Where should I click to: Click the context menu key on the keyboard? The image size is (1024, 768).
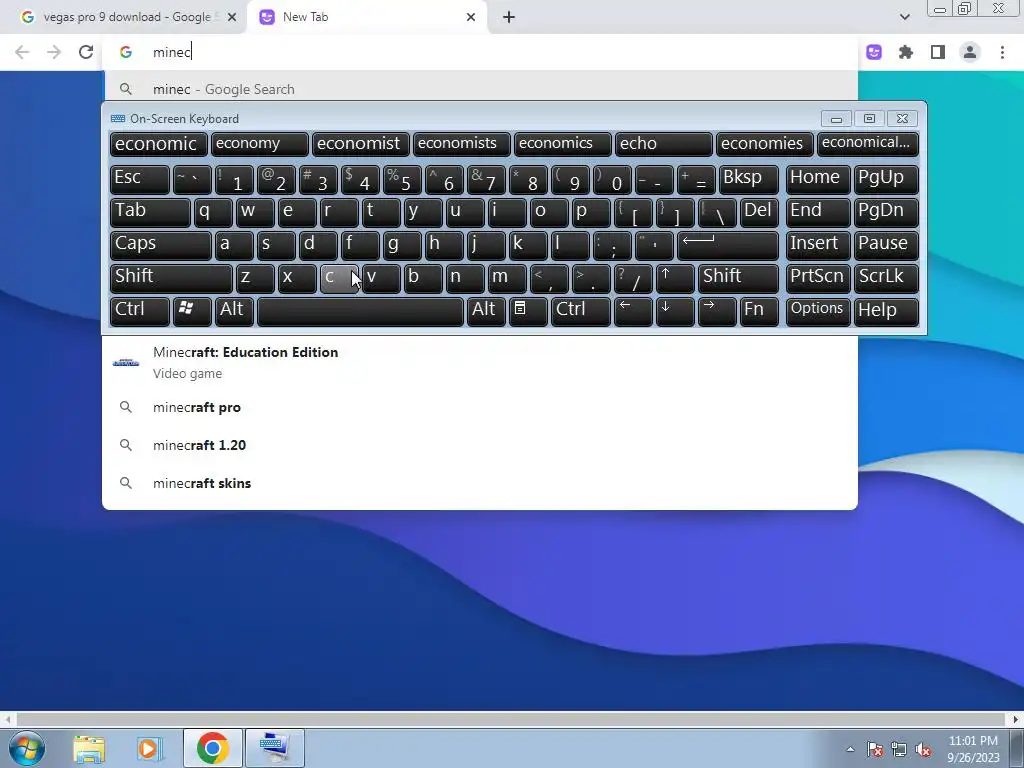coord(528,312)
